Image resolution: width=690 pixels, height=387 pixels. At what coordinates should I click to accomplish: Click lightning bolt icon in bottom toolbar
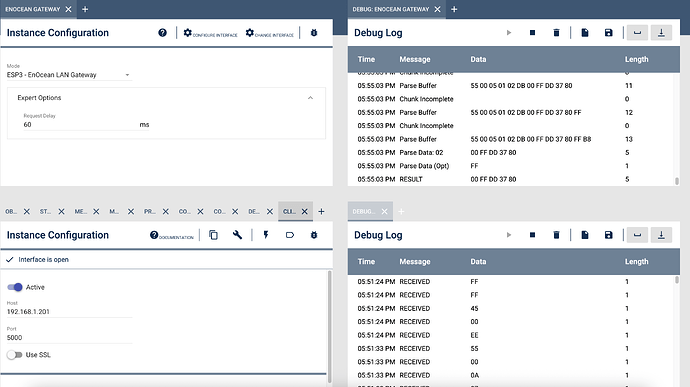tap(266, 235)
